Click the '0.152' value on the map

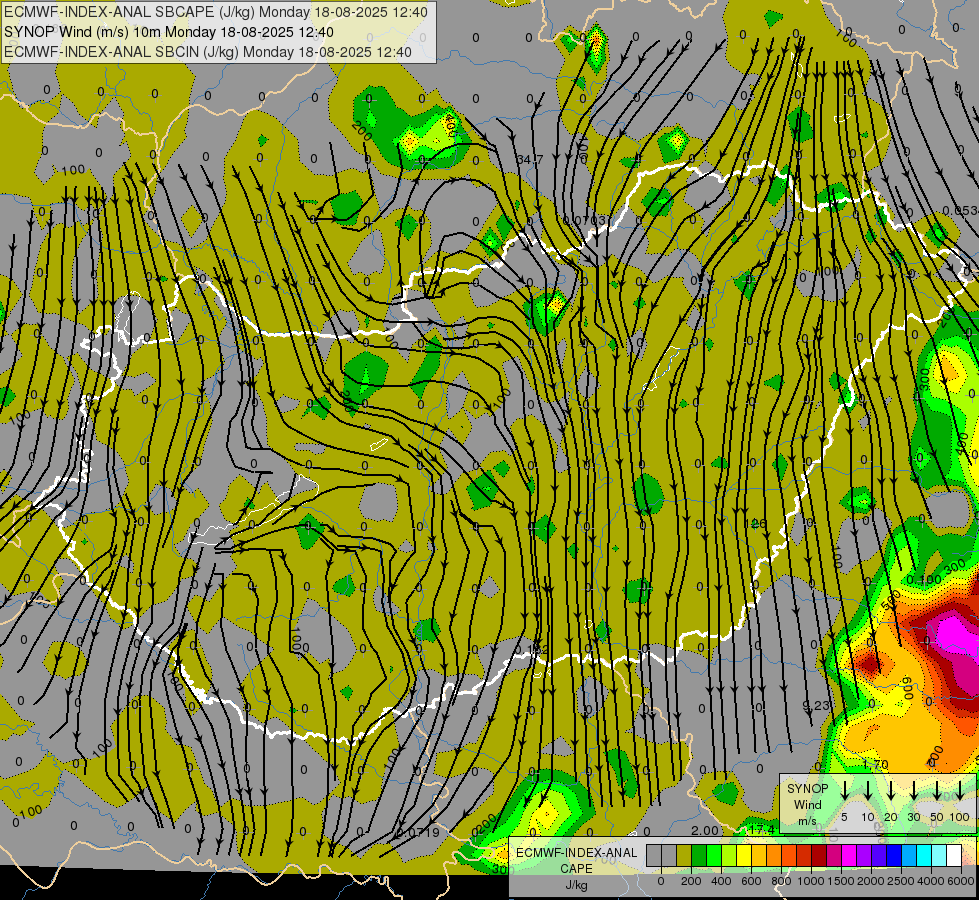pos(531,650)
